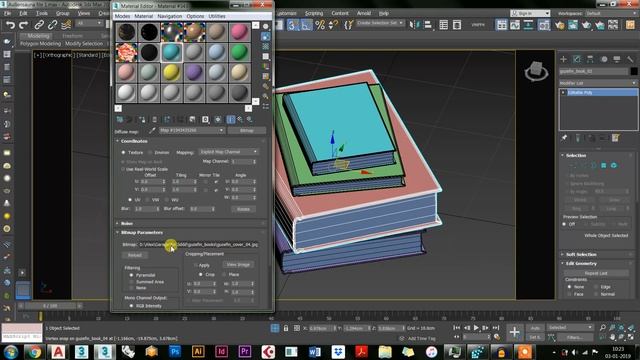Open the Modes menu in the Material Editor

[x=122, y=16]
